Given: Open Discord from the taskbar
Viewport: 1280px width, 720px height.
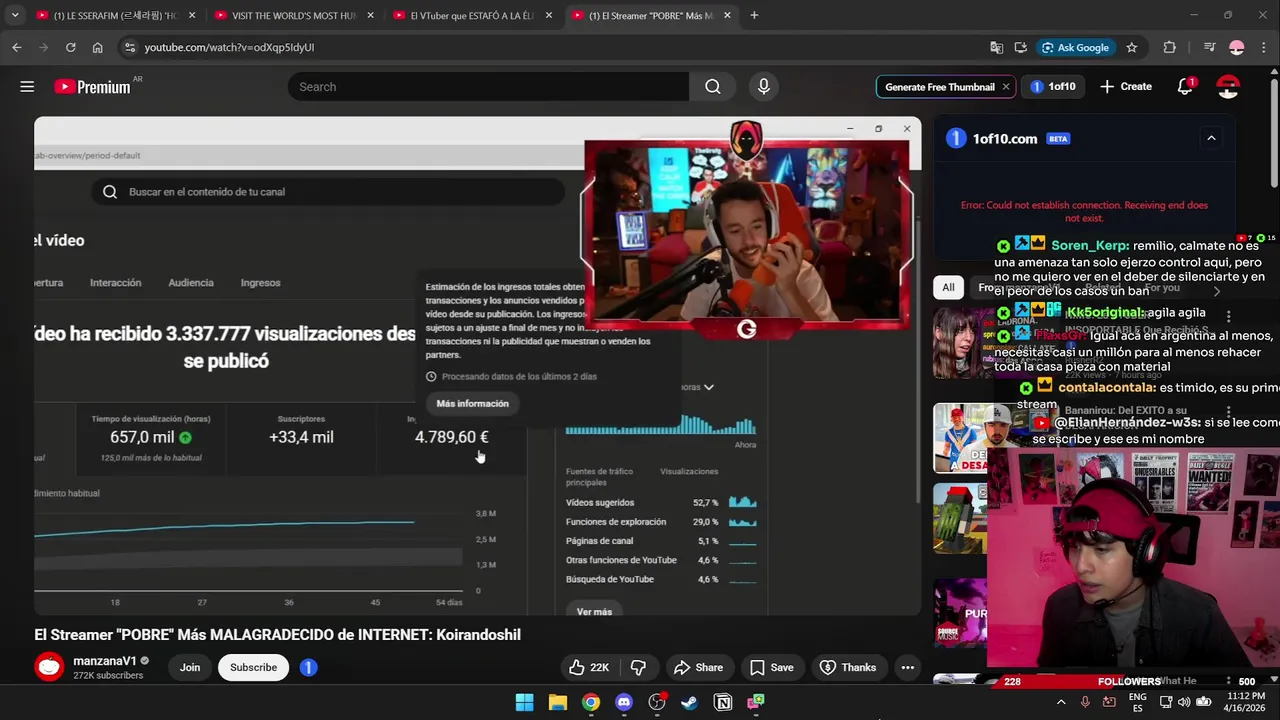Looking at the screenshot, I should pos(624,702).
